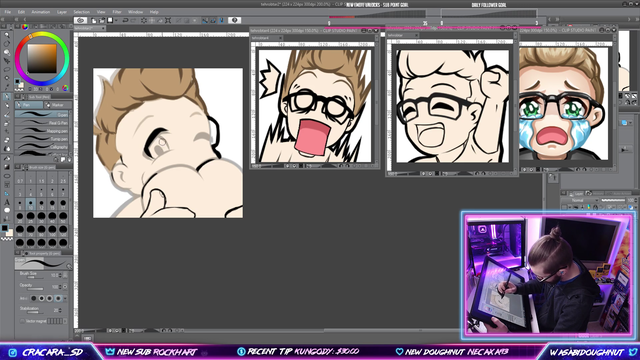Pick a shade in the color square

[x=42, y=58]
